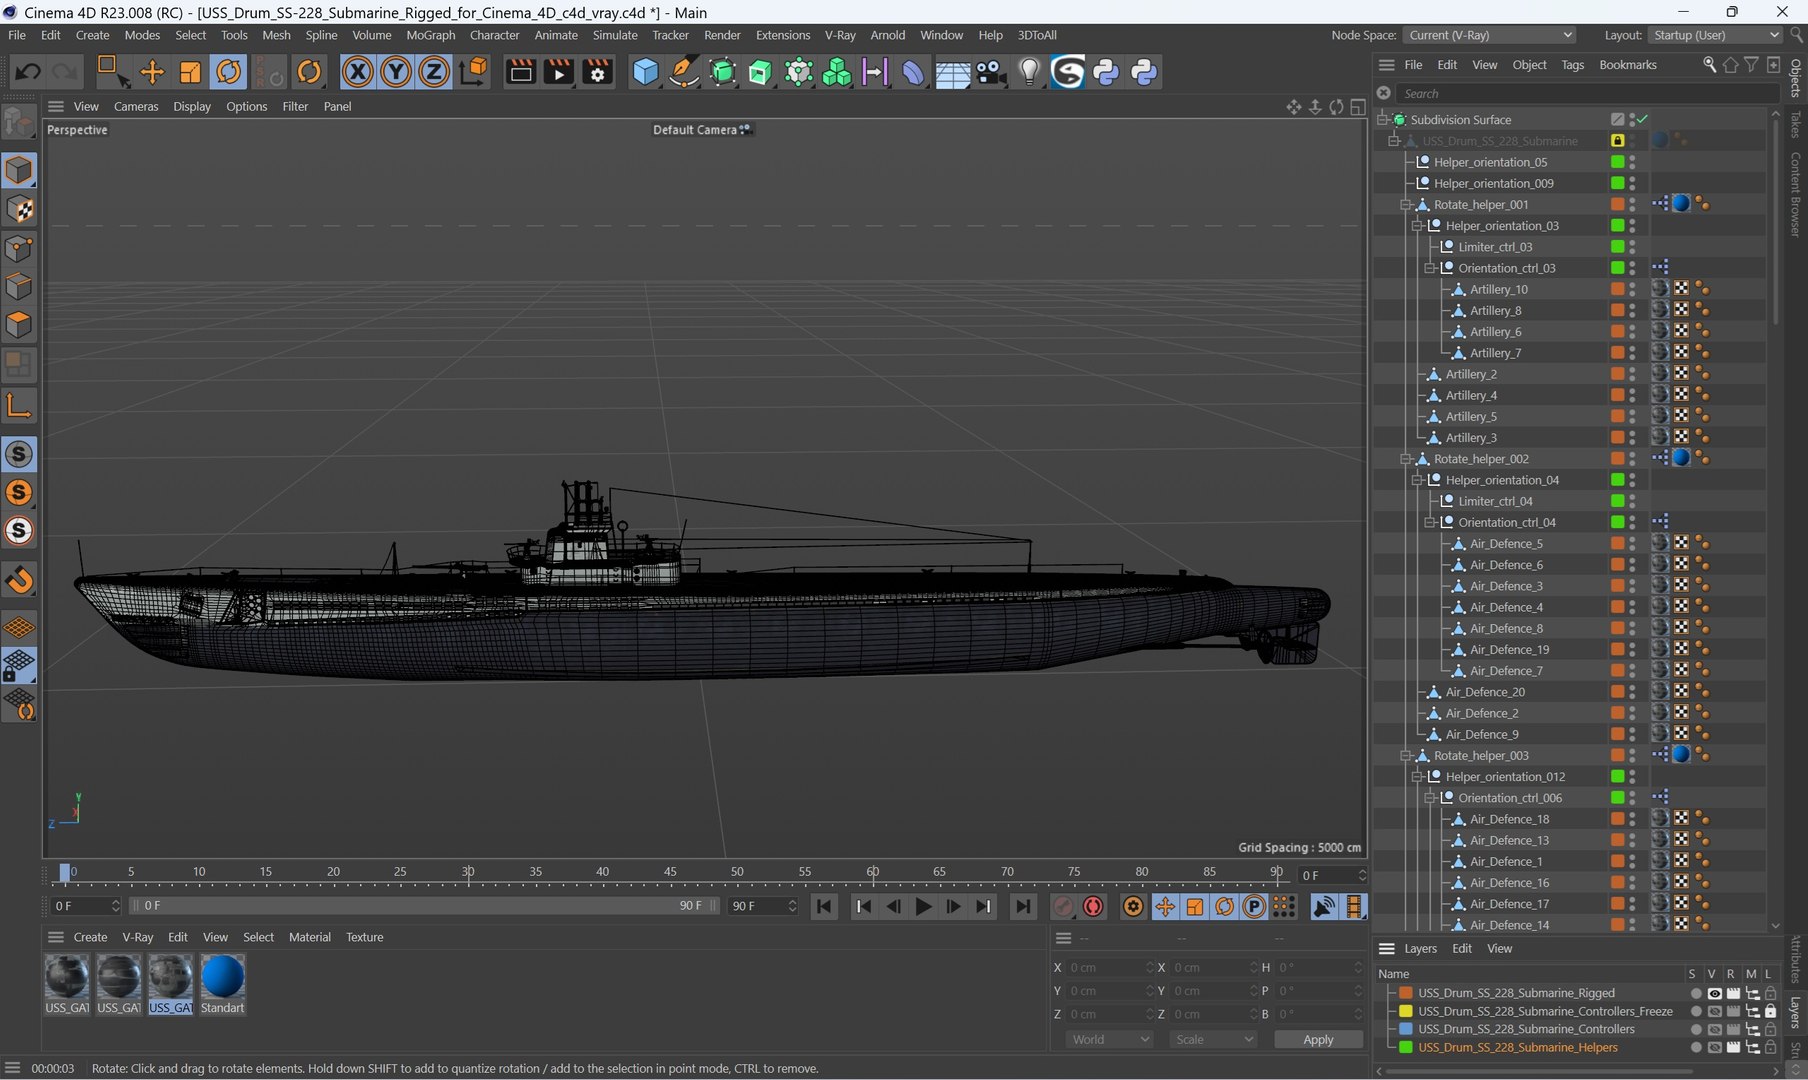Open viewport Cameras menu
The image size is (1808, 1080).
(136, 106)
